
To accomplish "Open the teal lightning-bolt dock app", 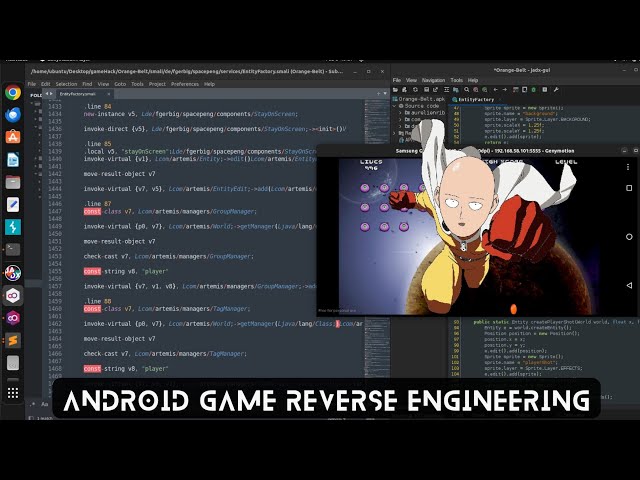I will click(13, 227).
